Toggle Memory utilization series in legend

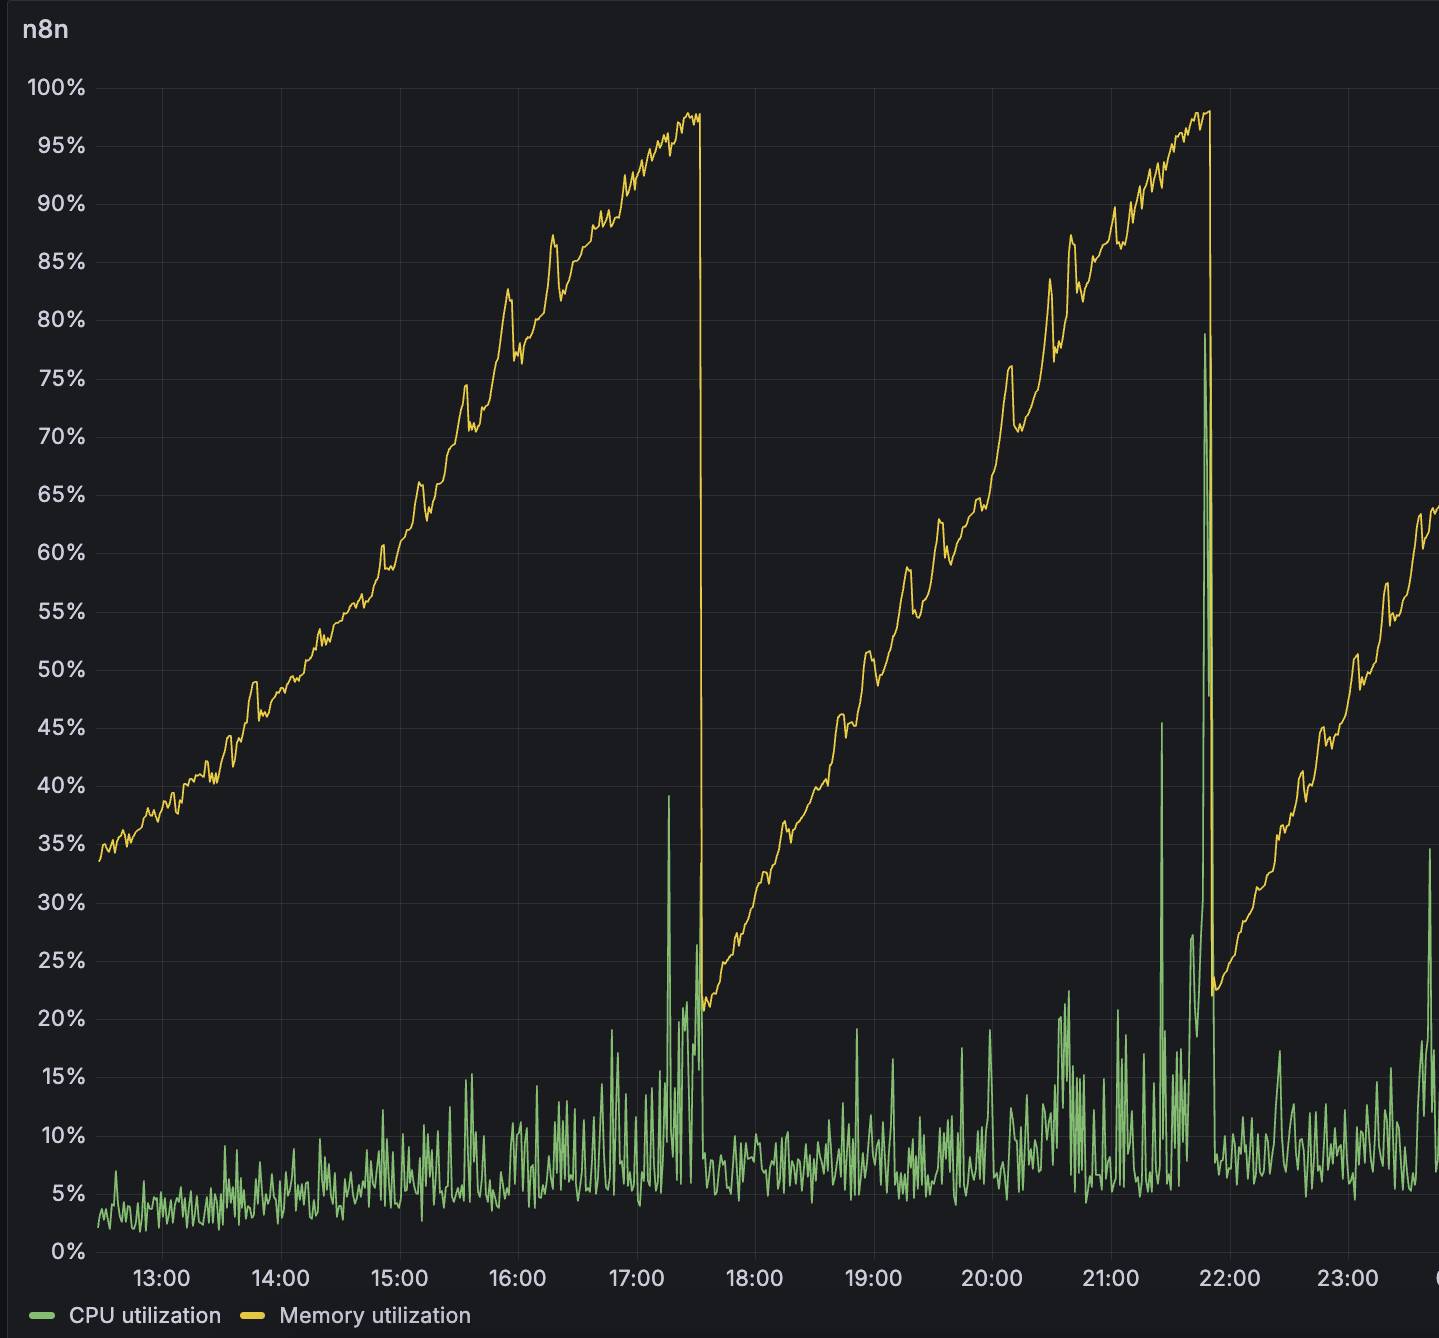[375, 1315]
